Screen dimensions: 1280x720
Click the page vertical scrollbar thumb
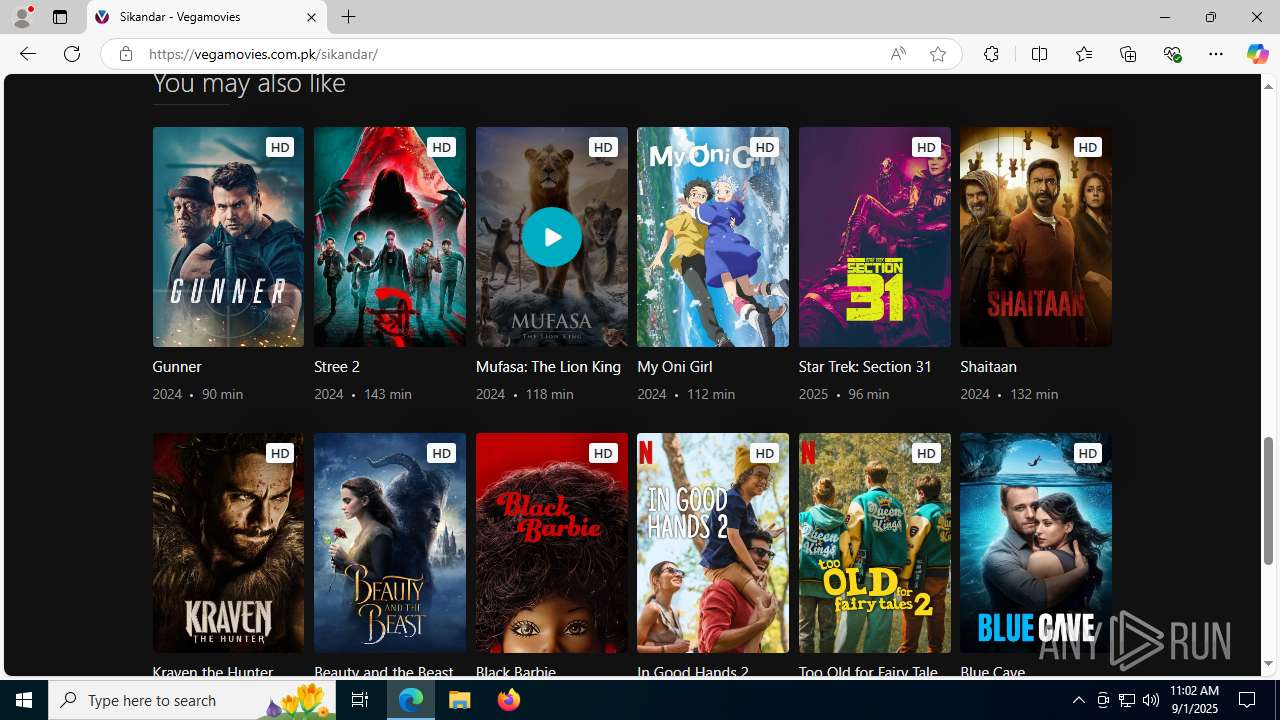click(1268, 500)
